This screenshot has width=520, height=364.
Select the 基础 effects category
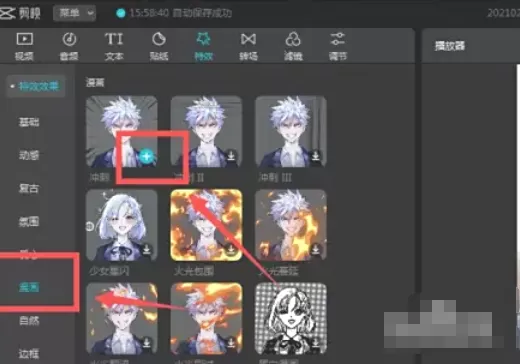pyautogui.click(x=29, y=122)
